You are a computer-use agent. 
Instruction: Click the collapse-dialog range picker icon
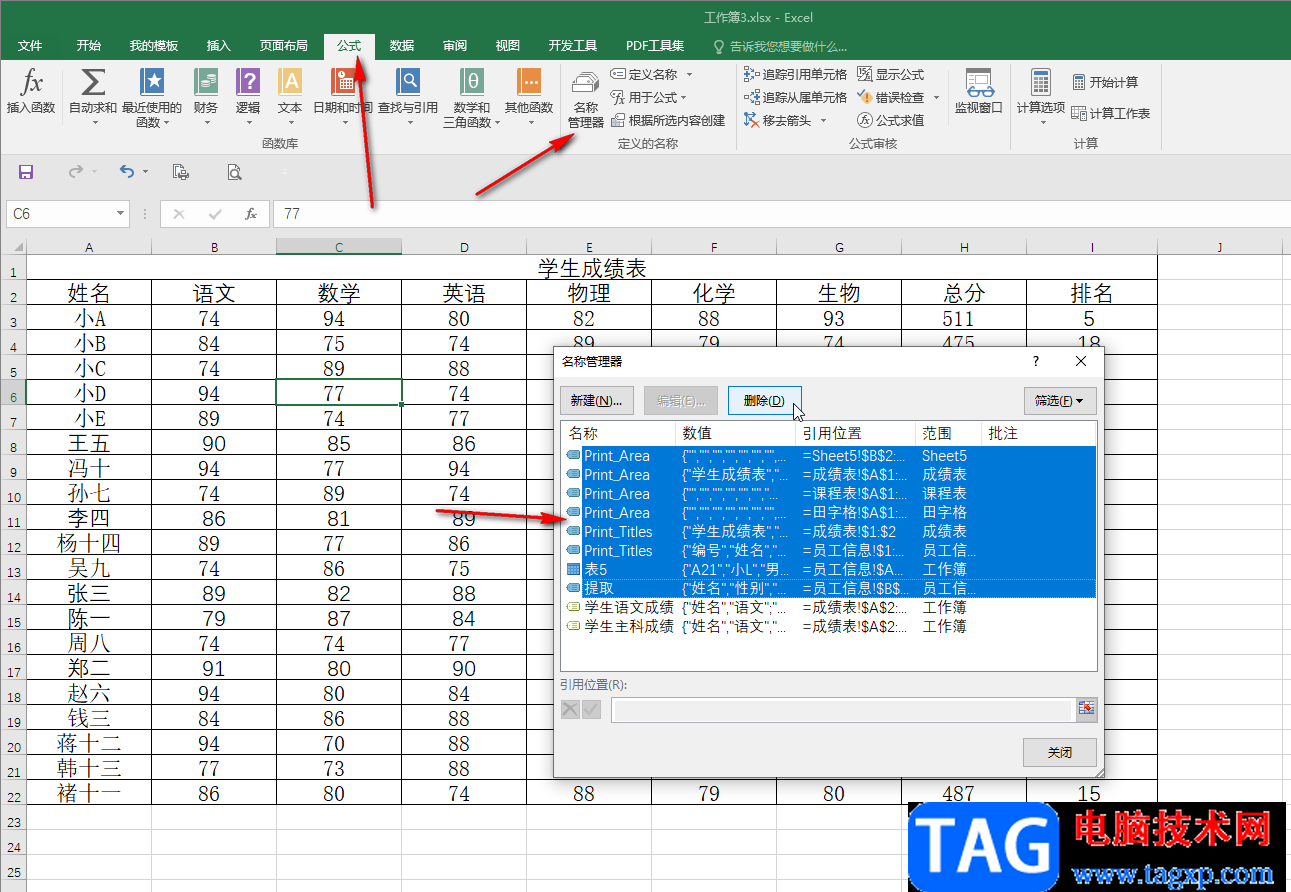tap(1087, 709)
